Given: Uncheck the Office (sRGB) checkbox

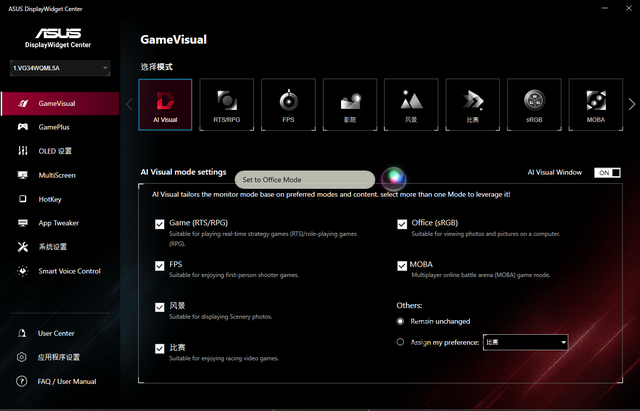Looking at the screenshot, I should tap(402, 224).
